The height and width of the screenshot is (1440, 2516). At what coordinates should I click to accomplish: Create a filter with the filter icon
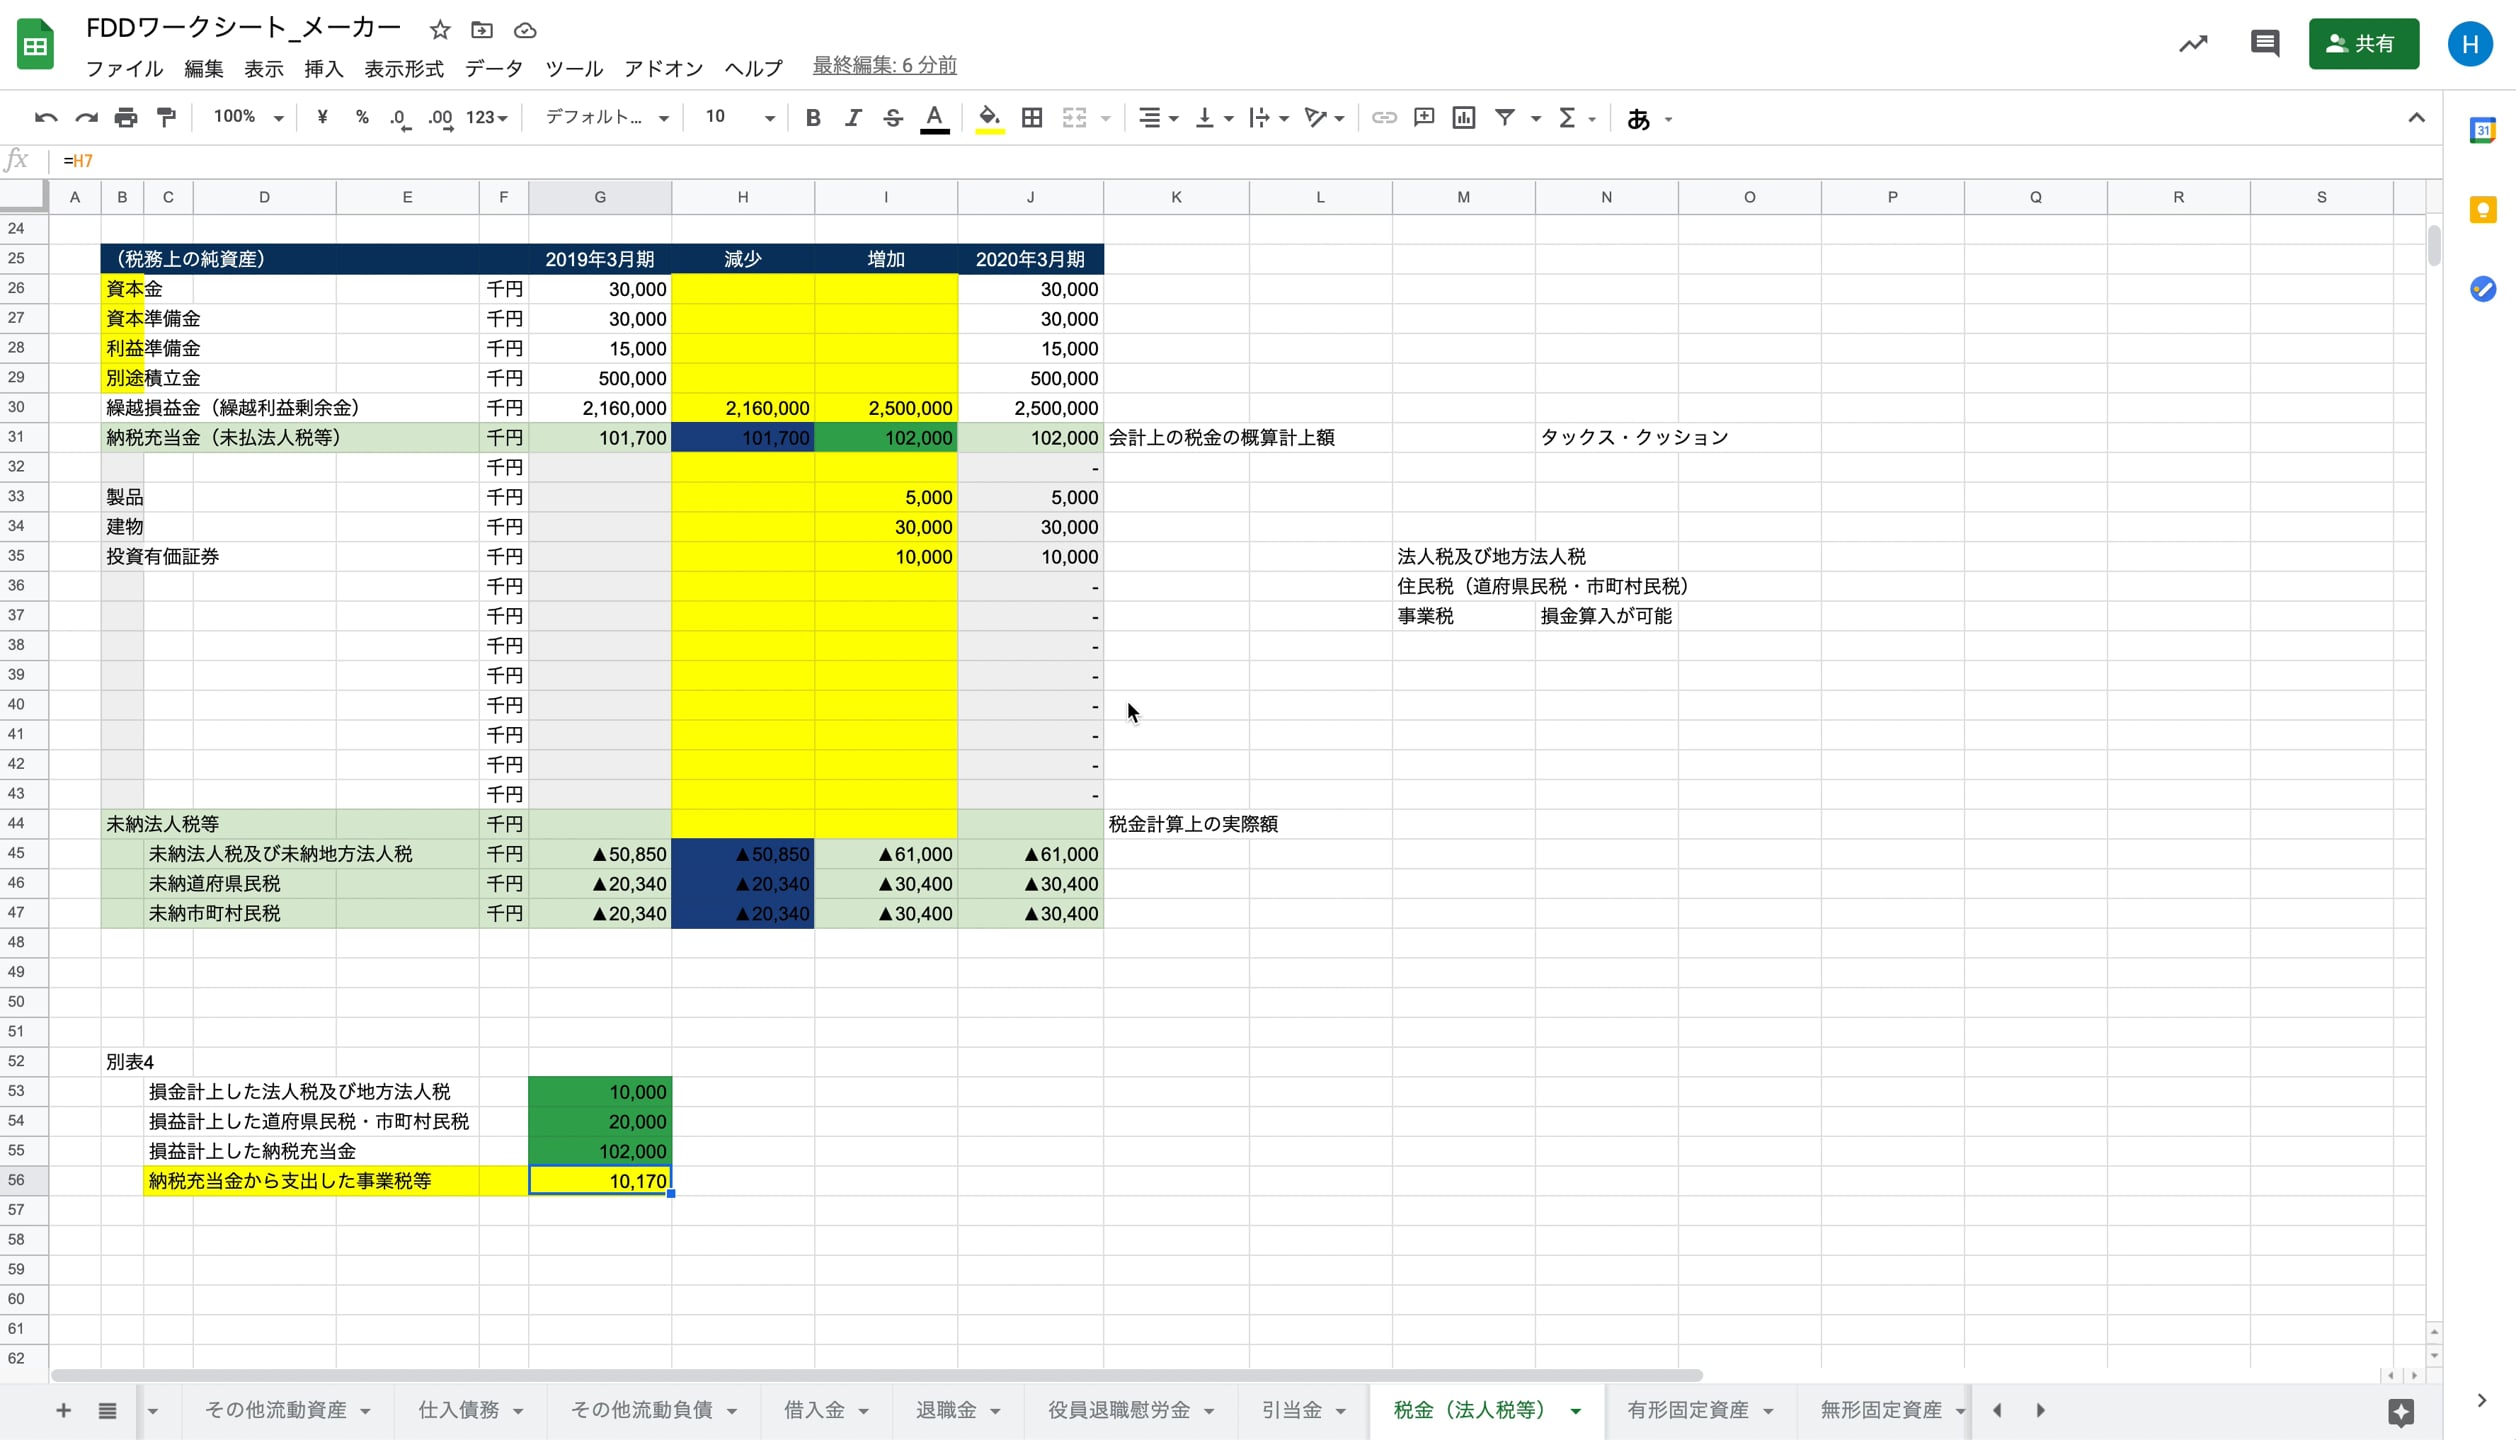1506,117
